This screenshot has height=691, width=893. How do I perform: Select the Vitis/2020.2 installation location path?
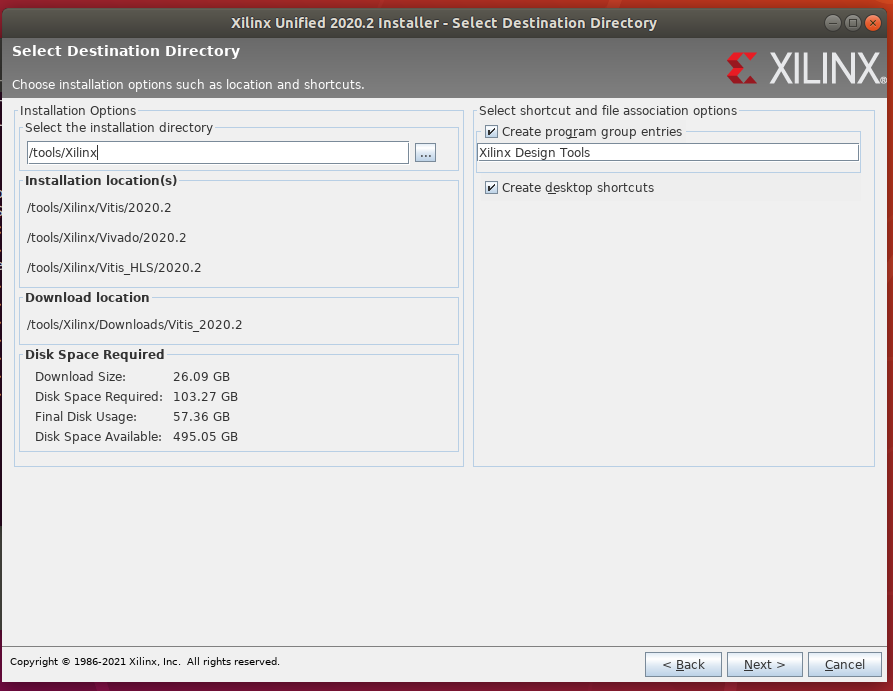[x=100, y=208]
